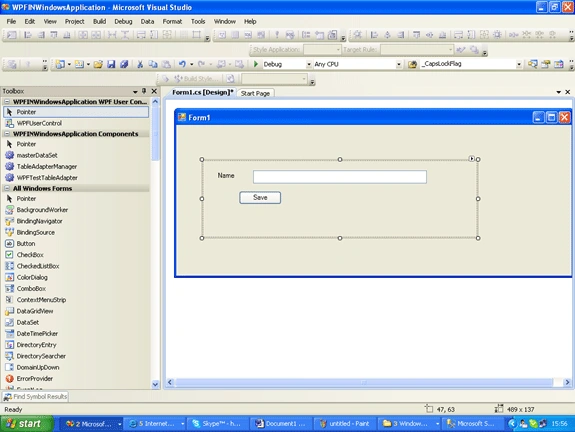Image resolution: width=575 pixels, height=432 pixels.
Task: Click the Find in Files icon
Action: click(x=412, y=65)
